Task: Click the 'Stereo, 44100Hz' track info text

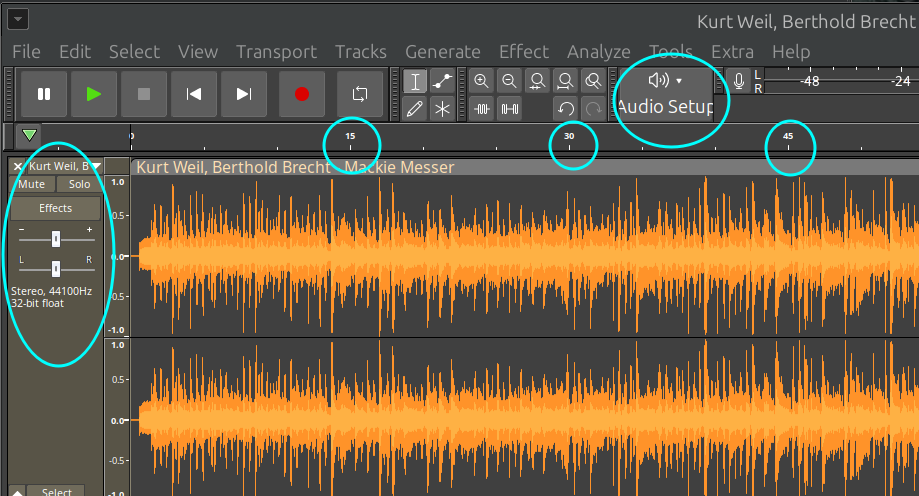Action: [52, 291]
